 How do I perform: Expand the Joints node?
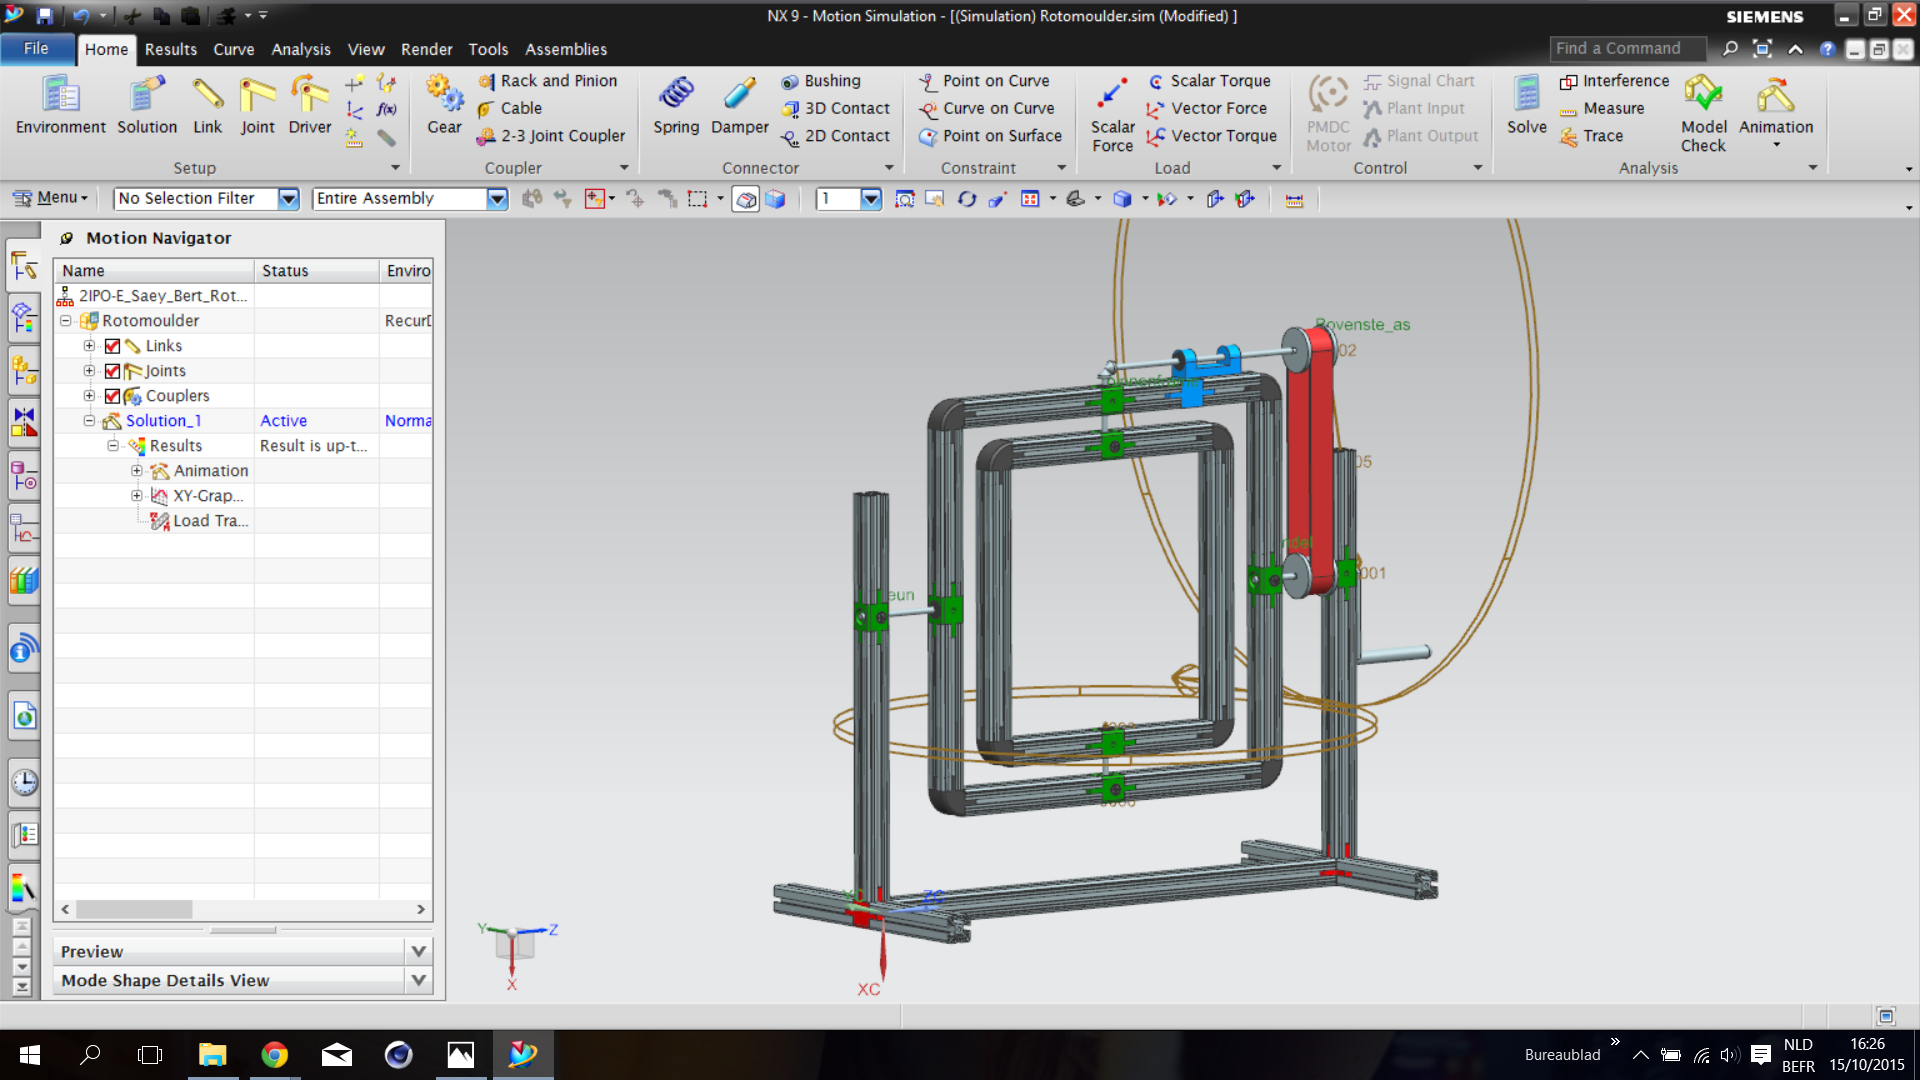[x=89, y=371]
